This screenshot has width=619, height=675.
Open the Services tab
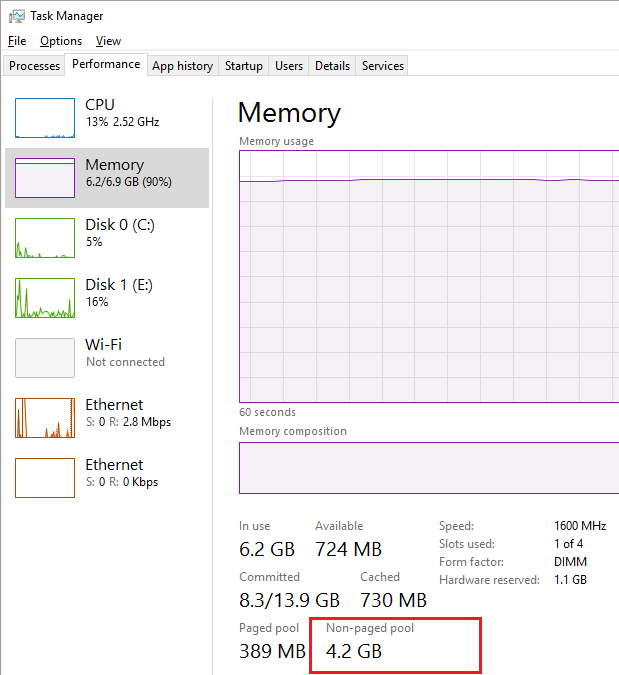click(x=383, y=66)
